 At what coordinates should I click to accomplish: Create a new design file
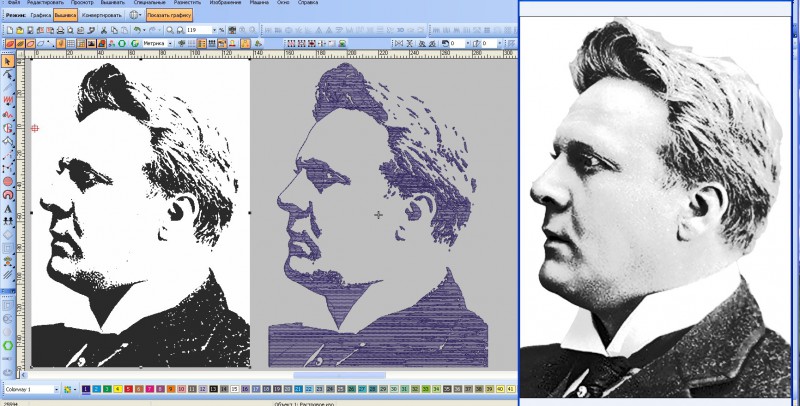tap(10, 31)
